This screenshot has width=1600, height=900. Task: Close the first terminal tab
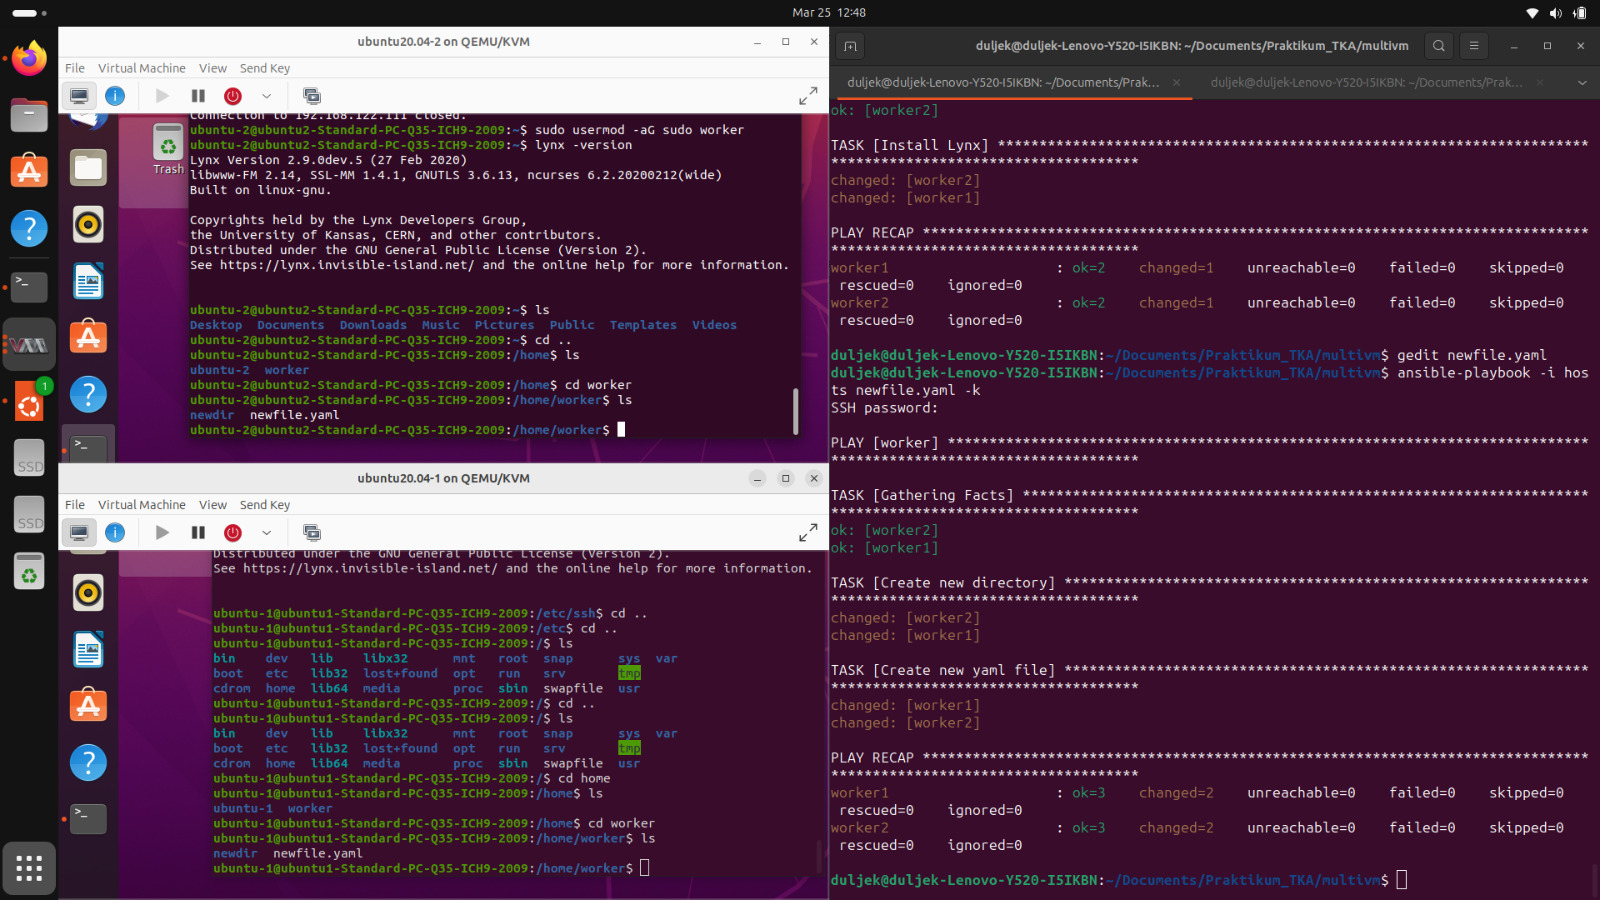coord(1176,82)
